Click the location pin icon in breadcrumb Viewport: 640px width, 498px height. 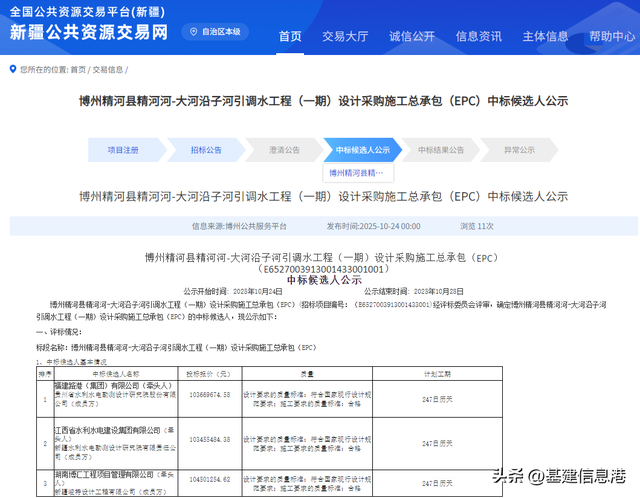tap(13, 69)
